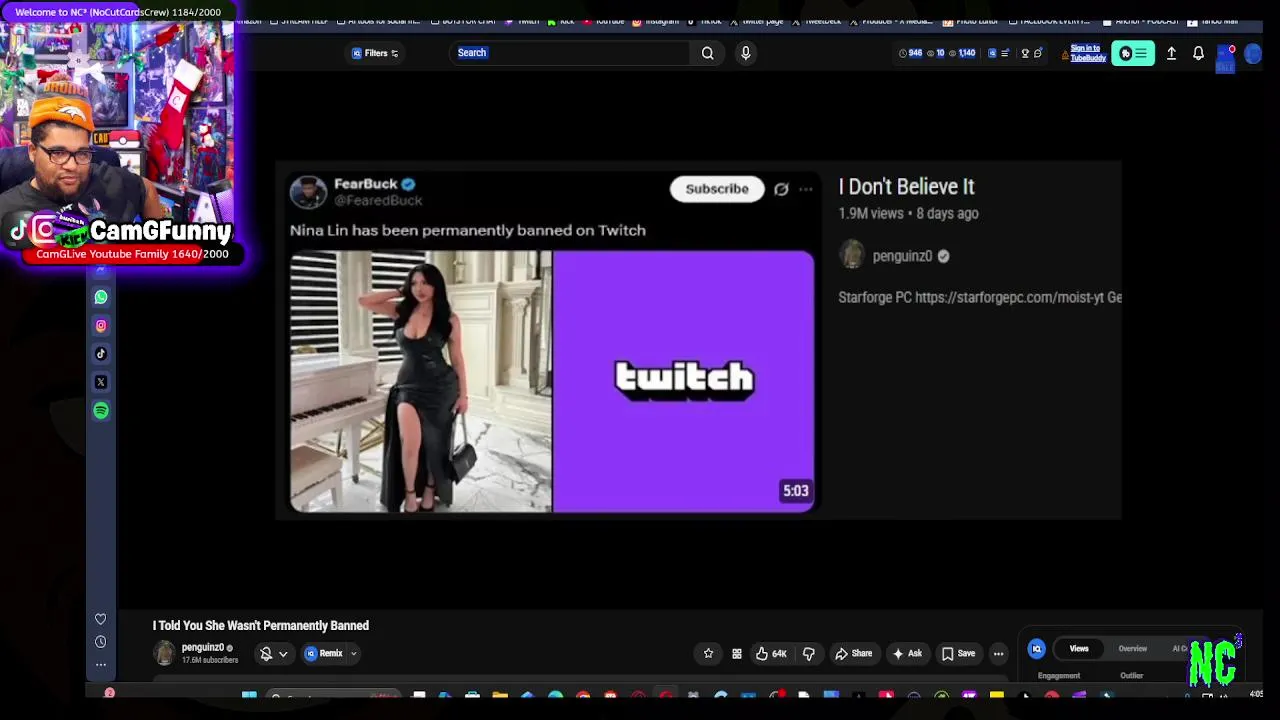This screenshot has width=1280, height=720.
Task: Subscribe to FearBuck in the video
Action: click(717, 189)
